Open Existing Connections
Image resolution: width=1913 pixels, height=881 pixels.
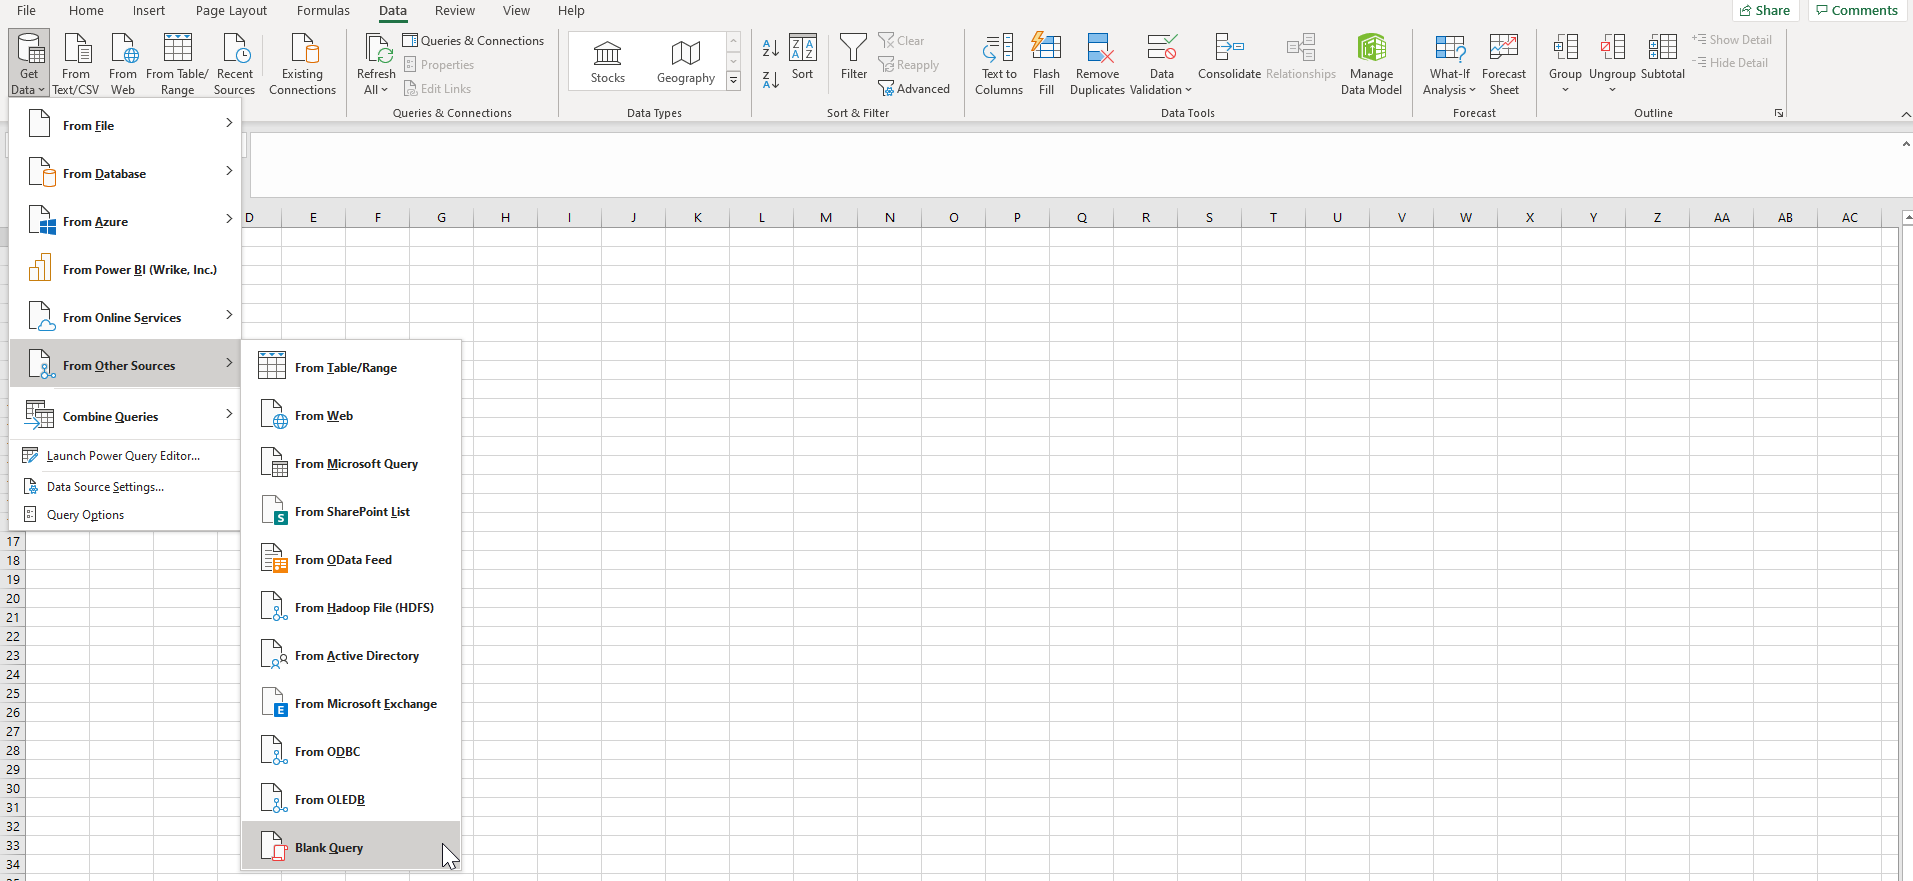(x=302, y=64)
